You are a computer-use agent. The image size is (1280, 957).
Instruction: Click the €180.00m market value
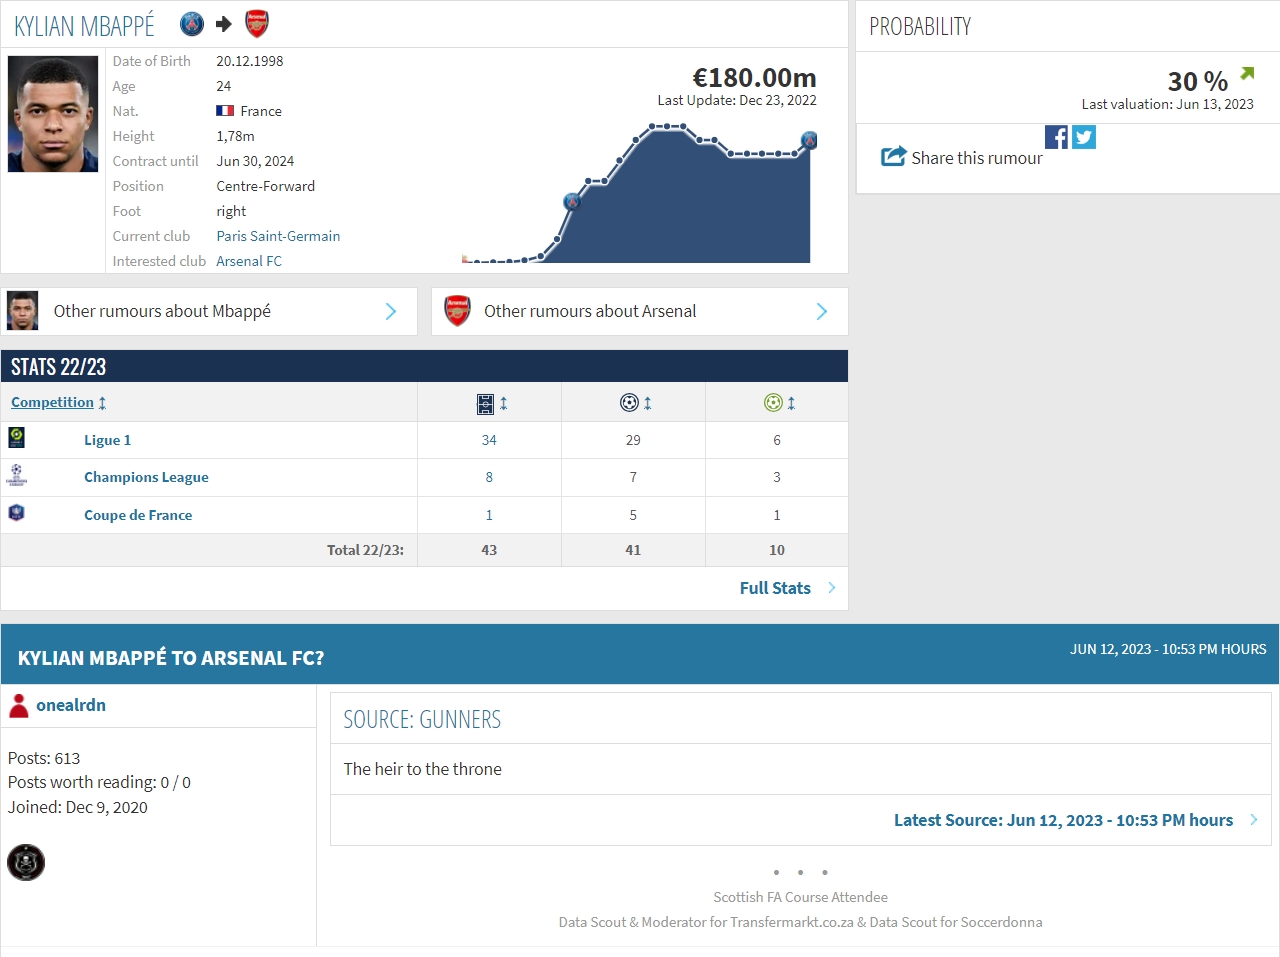pos(754,77)
